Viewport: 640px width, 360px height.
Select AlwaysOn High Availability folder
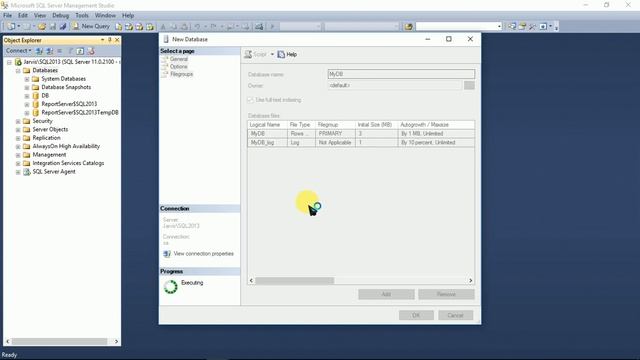click(66, 146)
